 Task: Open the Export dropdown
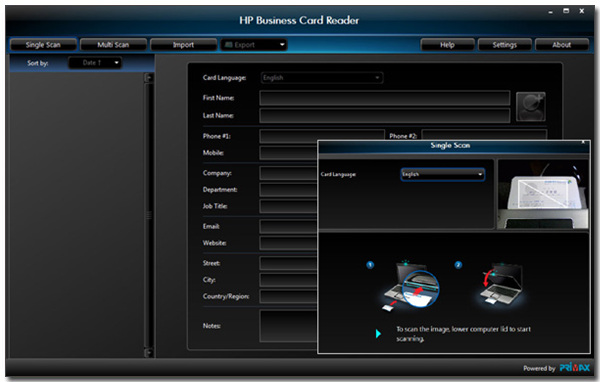(x=254, y=45)
